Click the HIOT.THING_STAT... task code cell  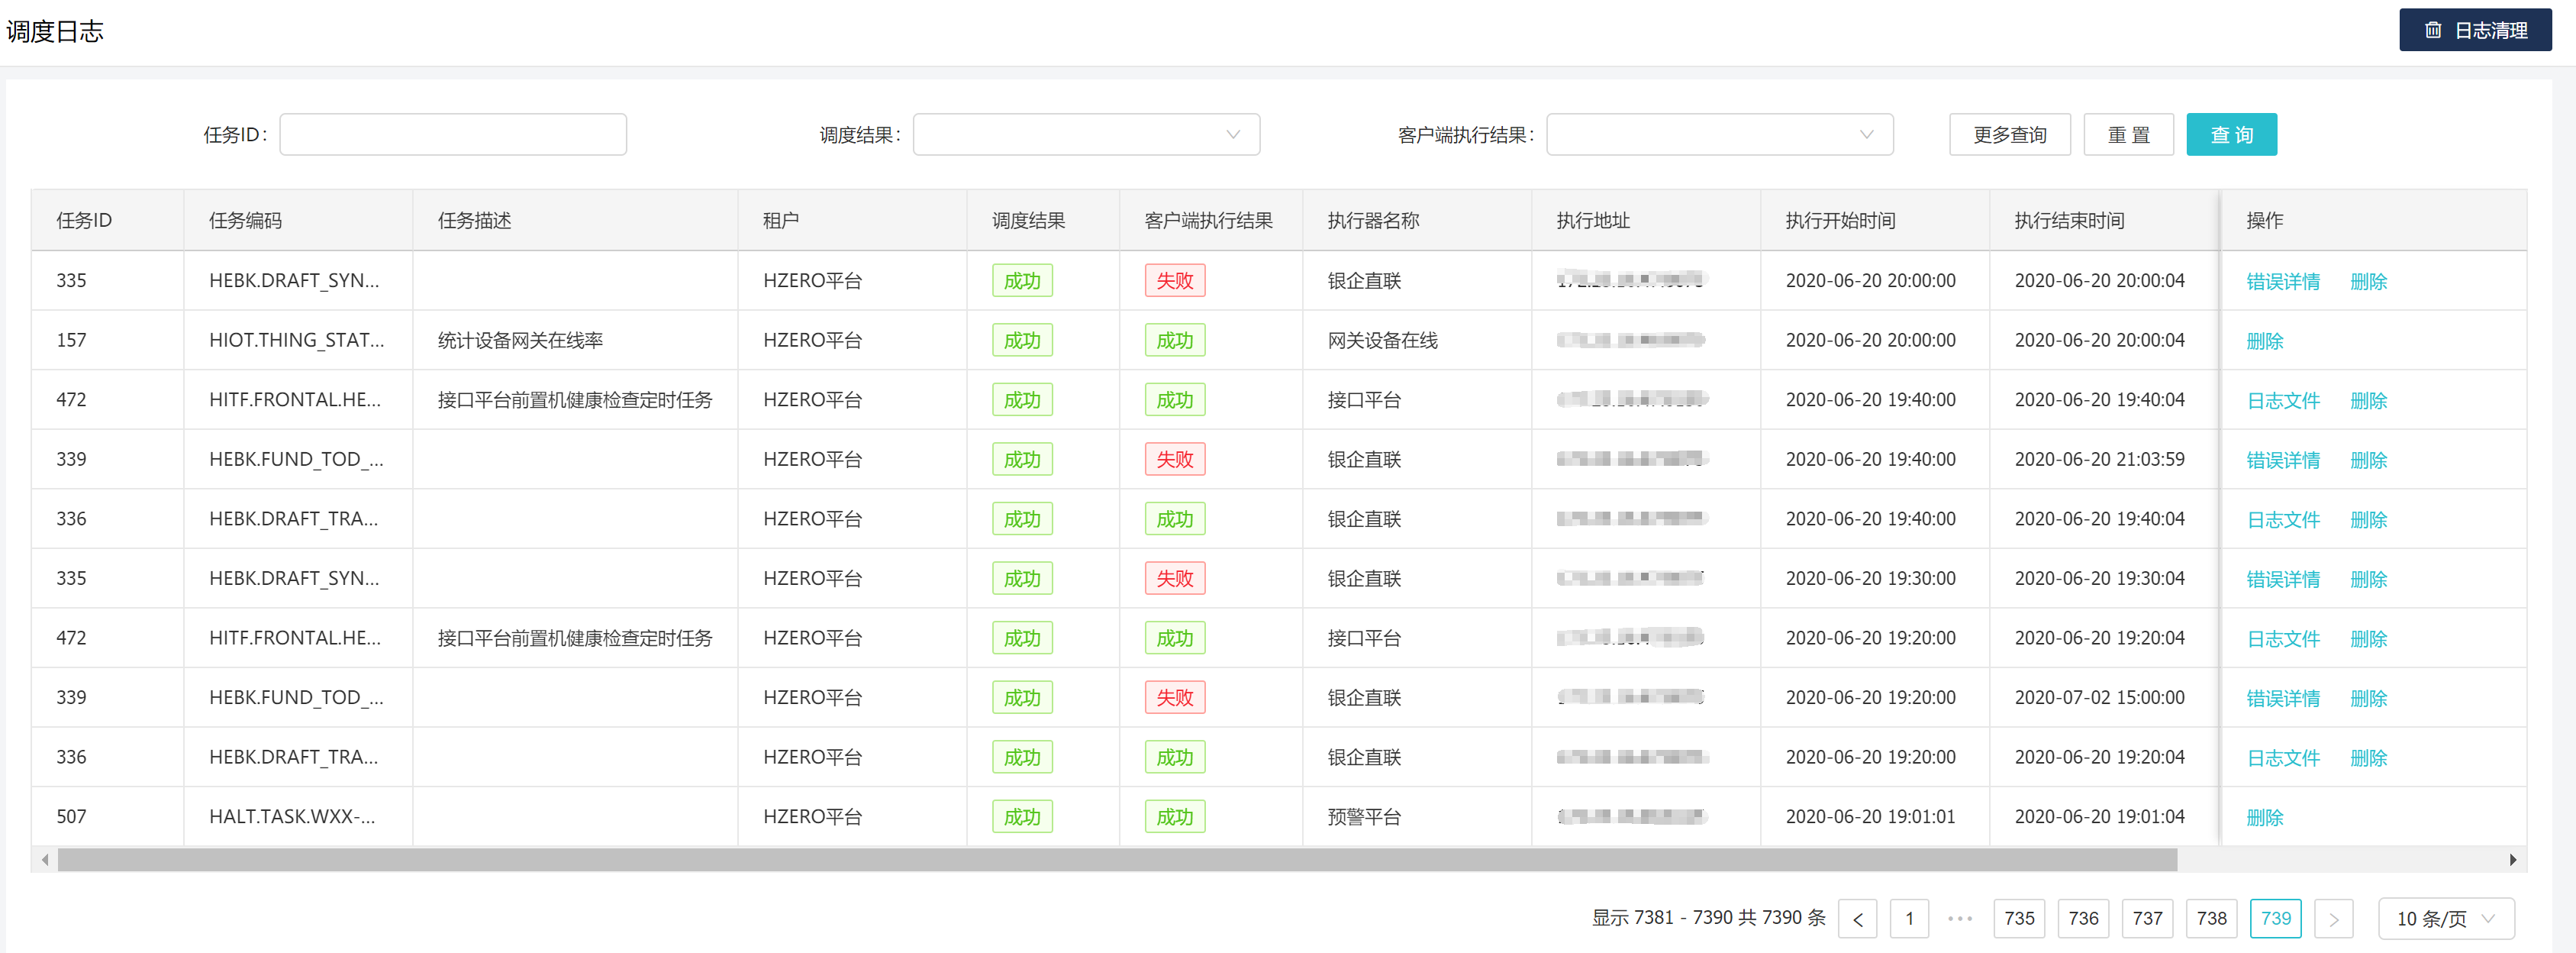coord(296,341)
